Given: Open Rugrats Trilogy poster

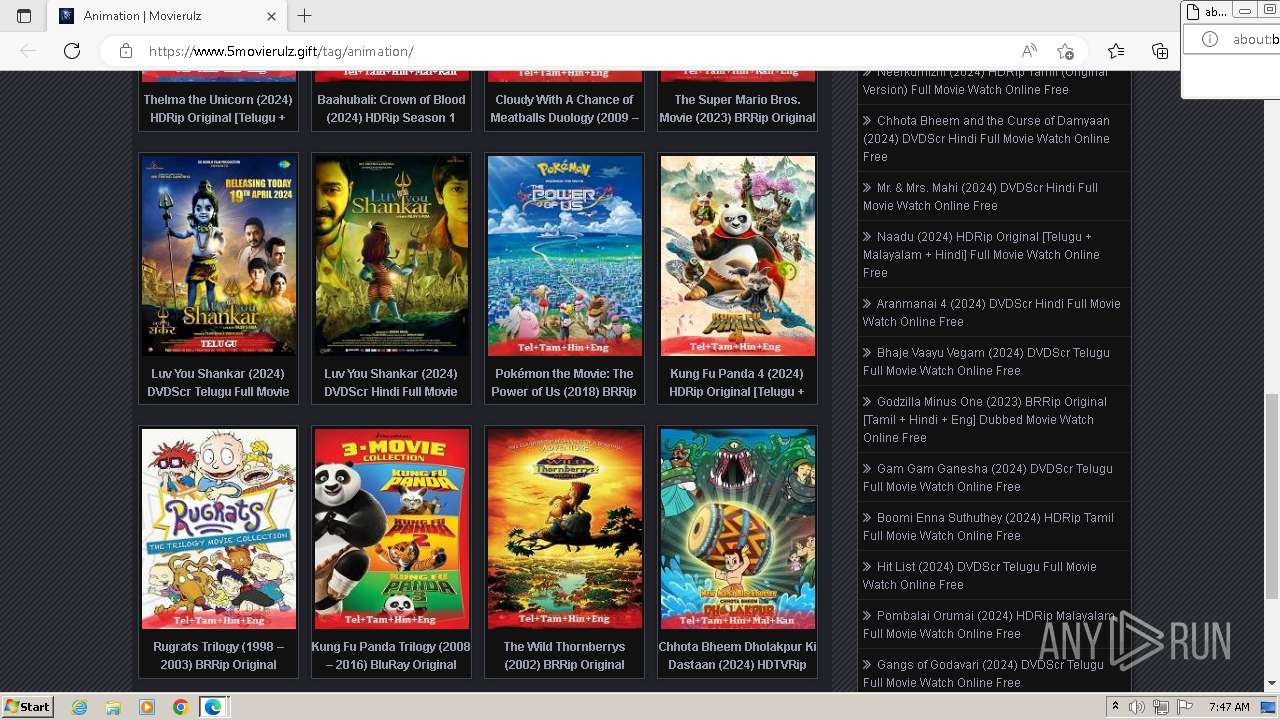Looking at the screenshot, I should coord(219,529).
